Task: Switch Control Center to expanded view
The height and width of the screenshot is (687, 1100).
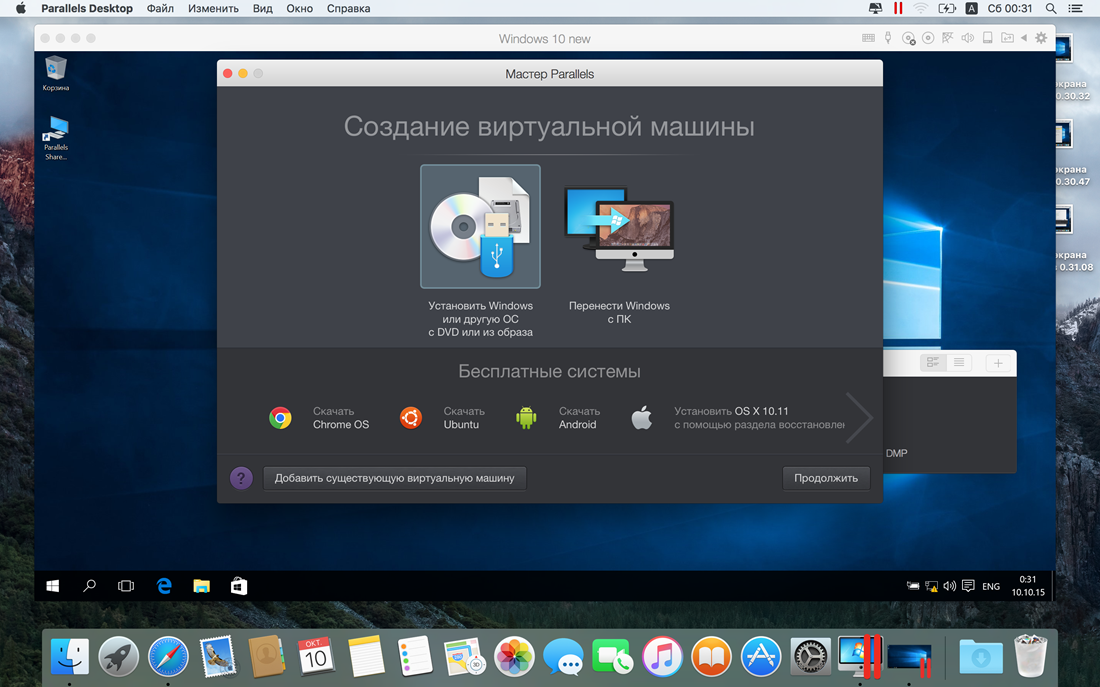Action: pos(932,363)
